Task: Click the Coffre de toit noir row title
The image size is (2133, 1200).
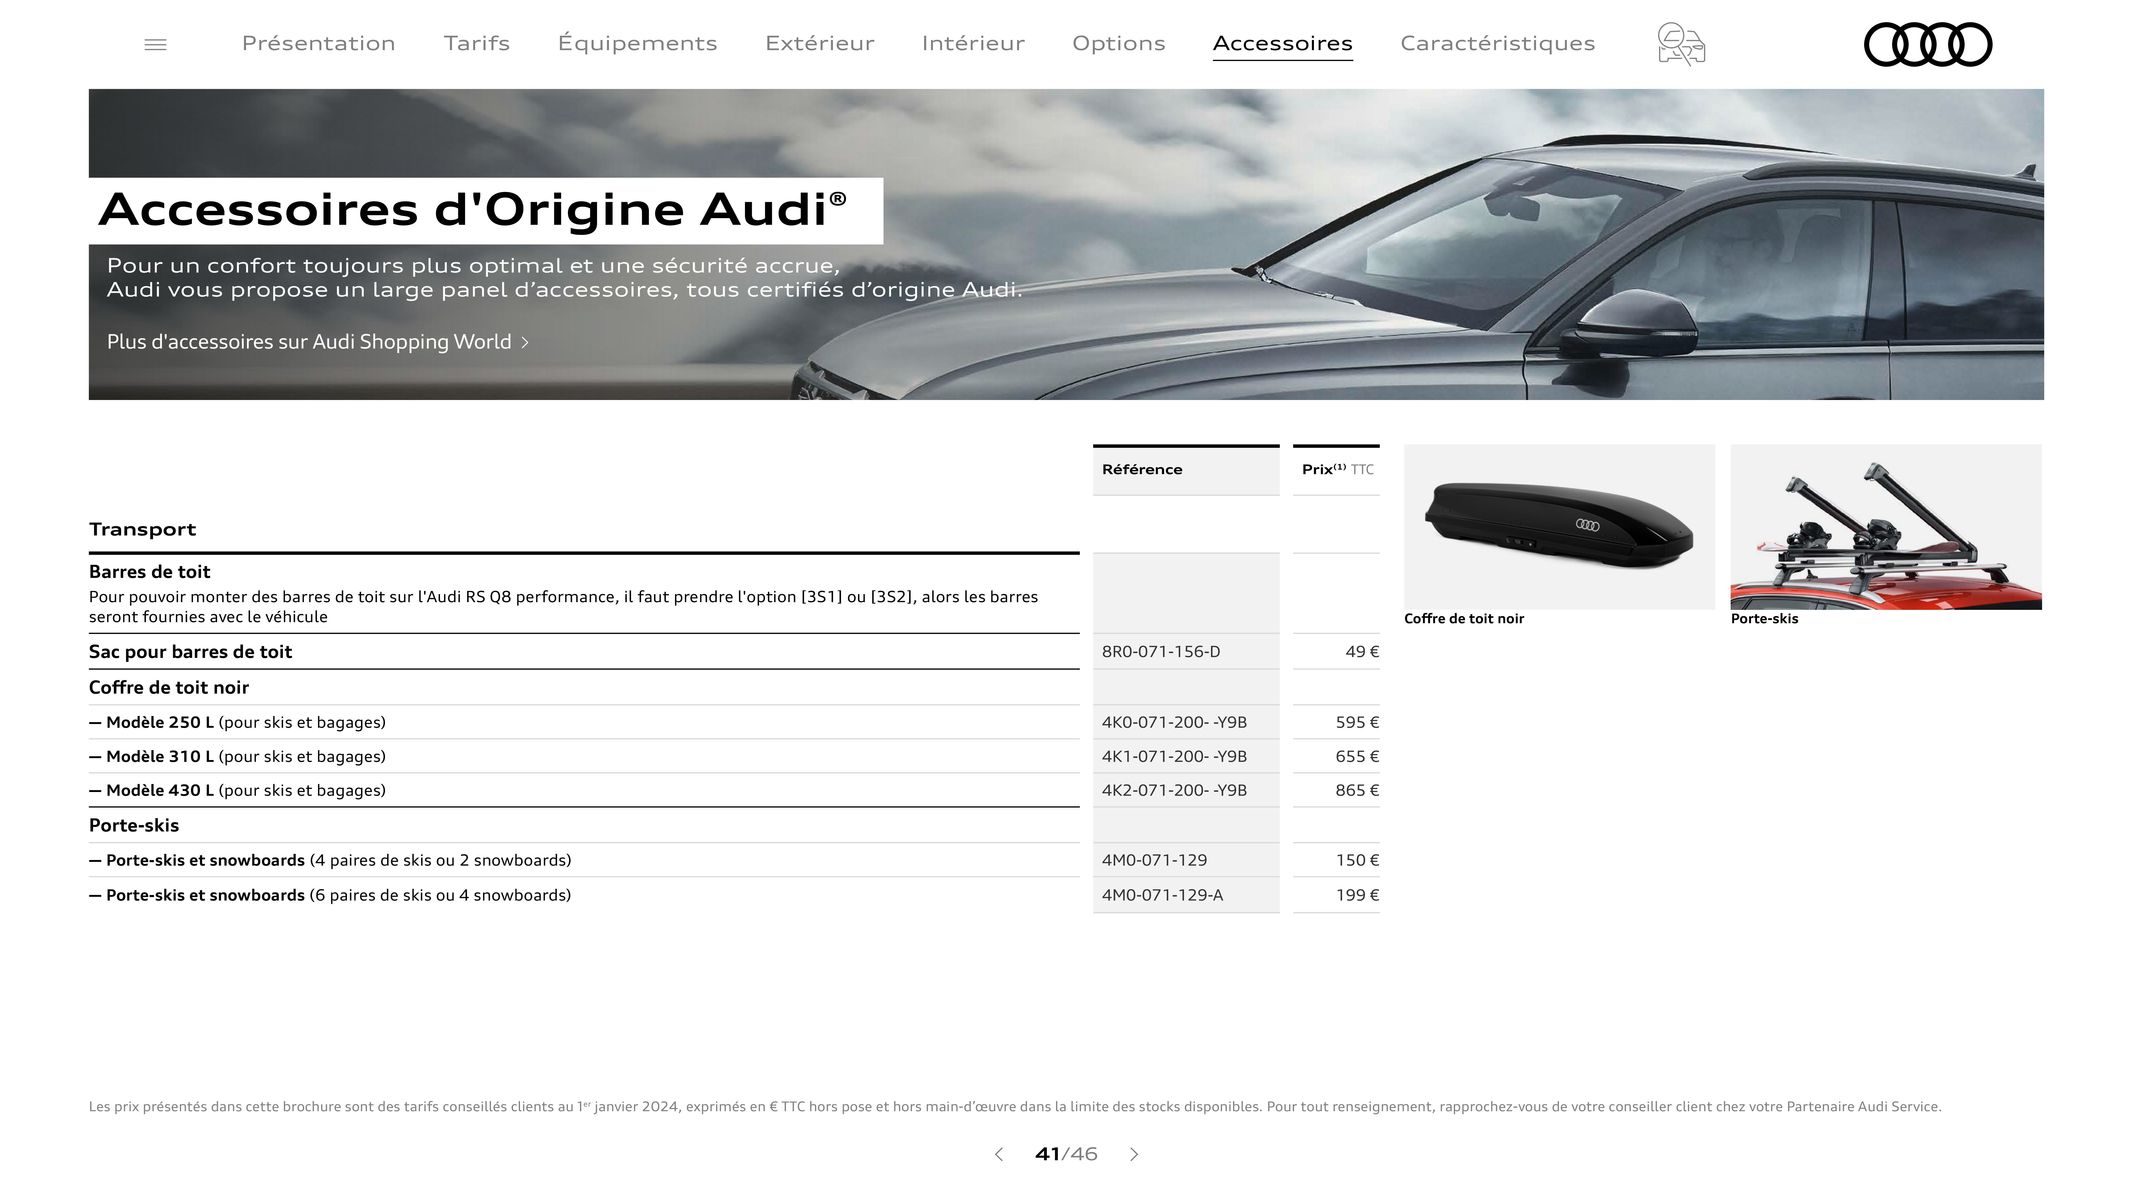Action: (169, 688)
